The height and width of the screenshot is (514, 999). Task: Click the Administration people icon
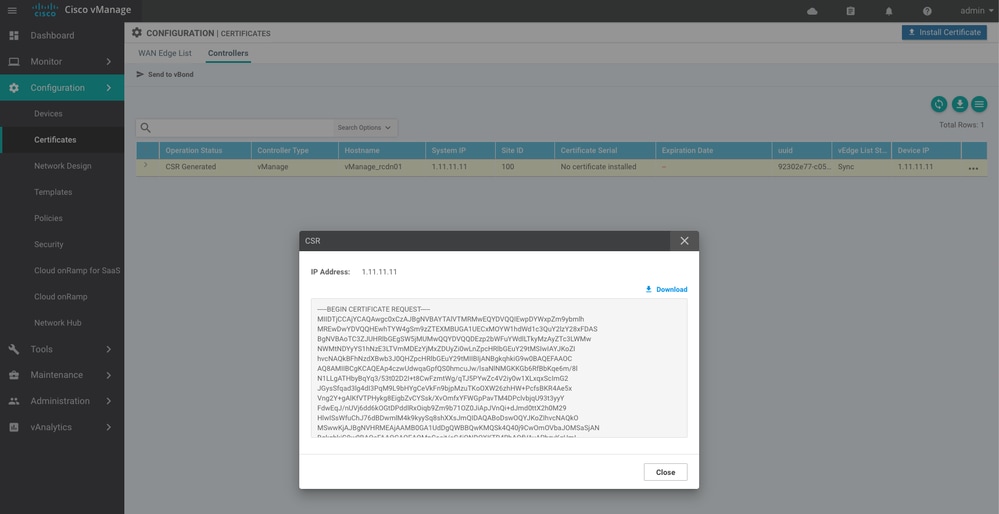13,401
